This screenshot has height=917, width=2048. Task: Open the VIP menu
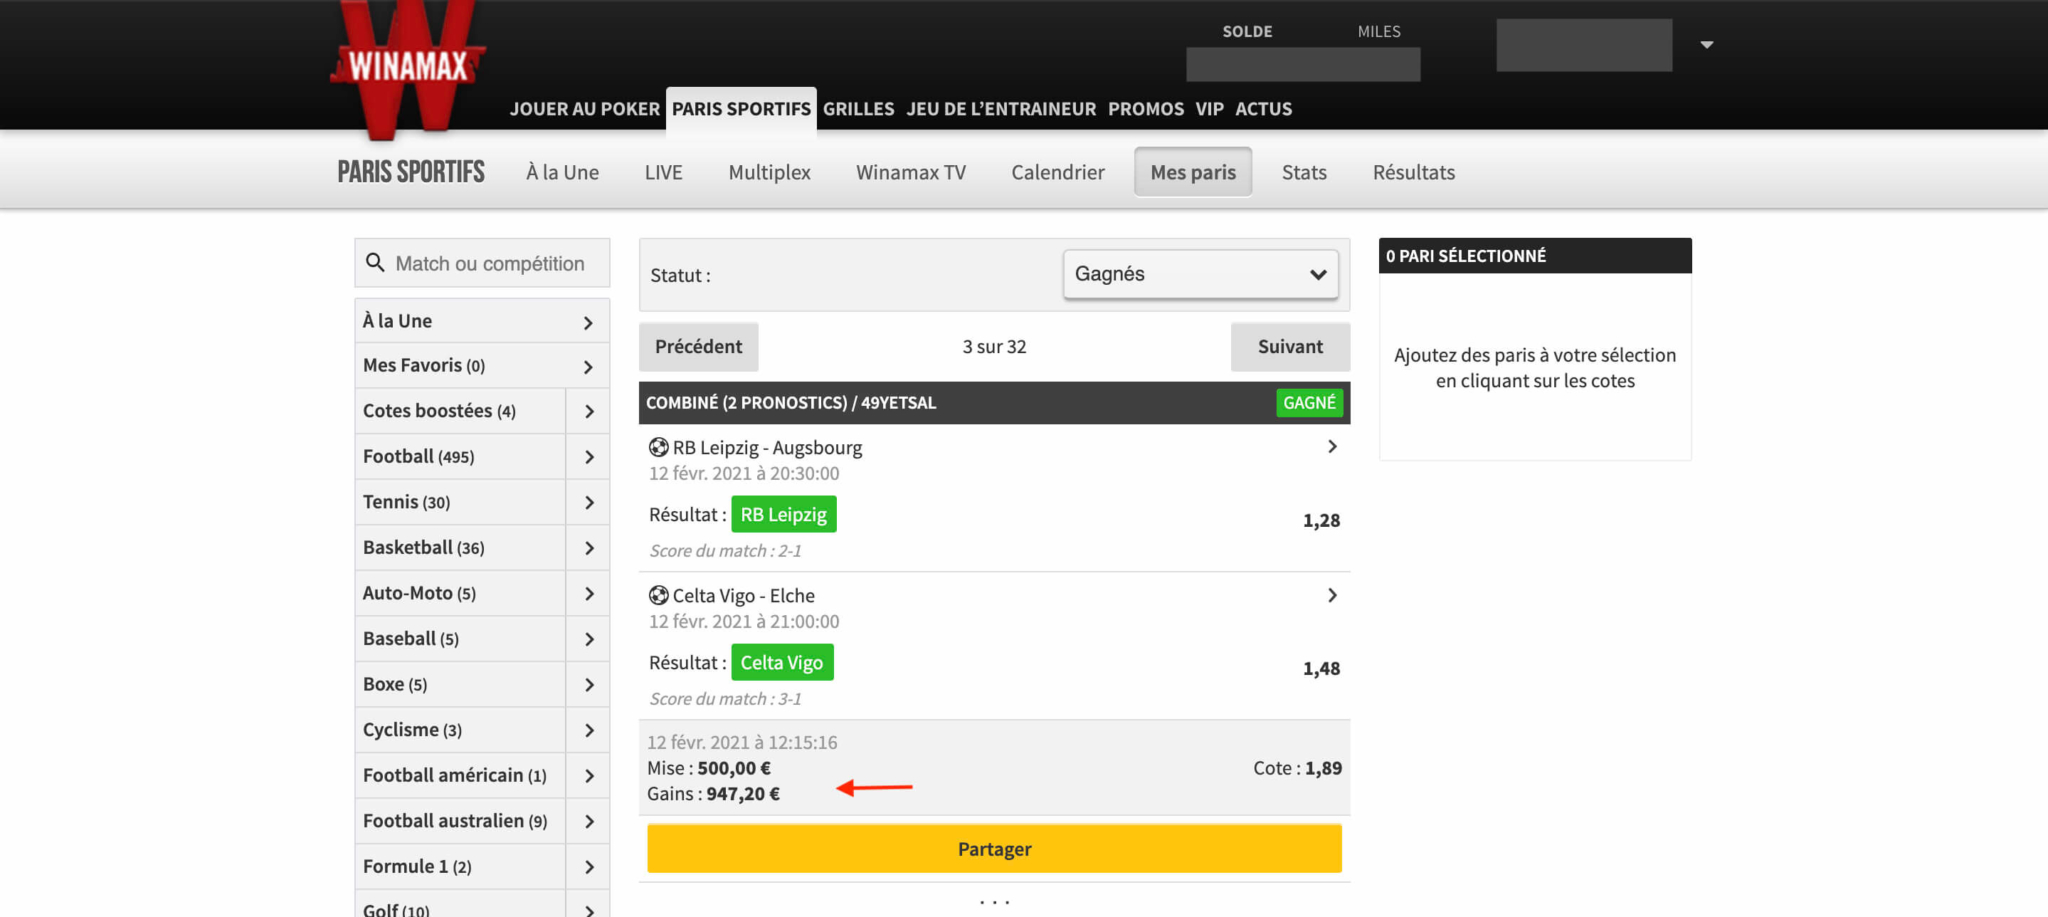tap(1210, 109)
